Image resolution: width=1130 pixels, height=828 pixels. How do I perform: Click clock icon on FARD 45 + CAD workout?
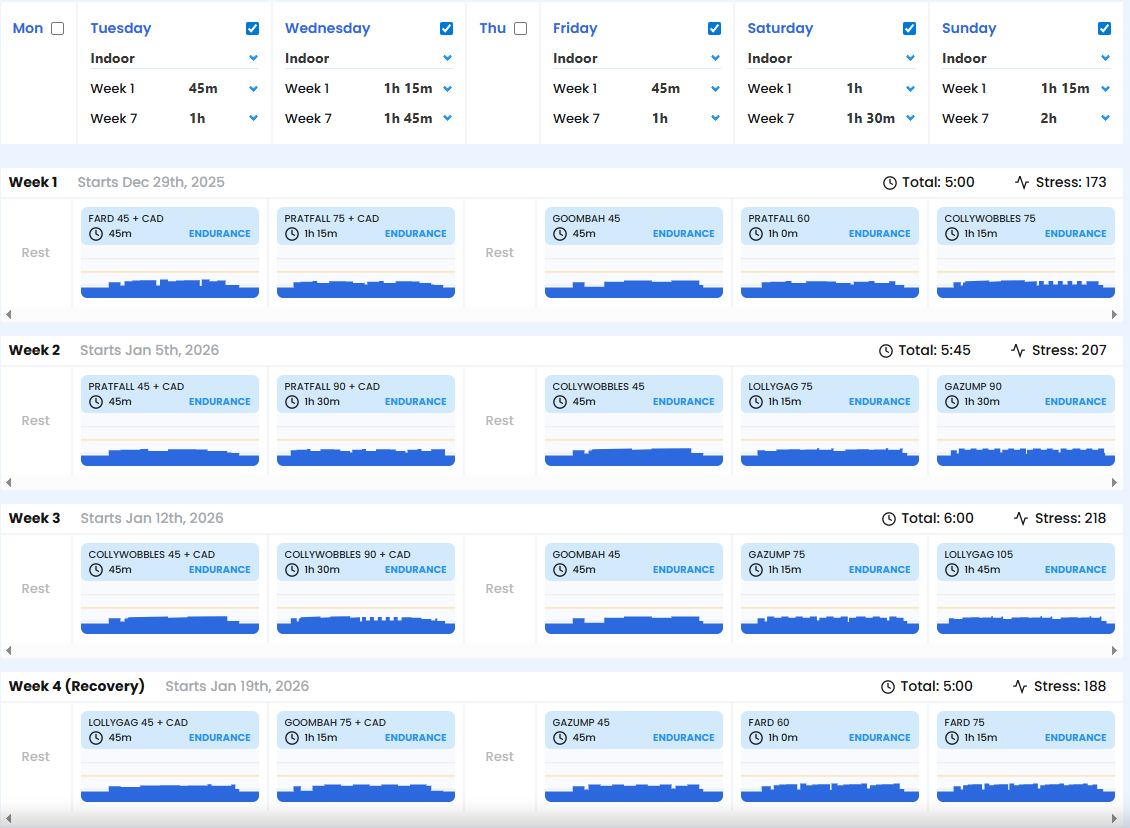tap(96, 234)
